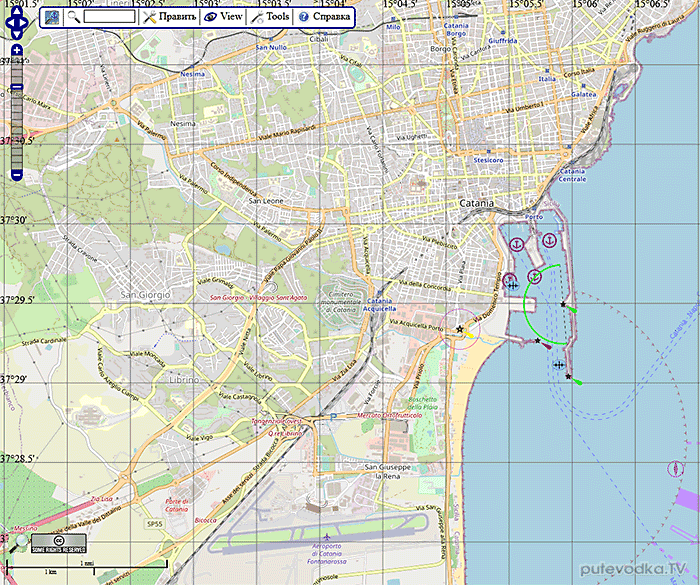Click the Italia metro label
The width and height of the screenshot is (700, 585).
coord(547,79)
